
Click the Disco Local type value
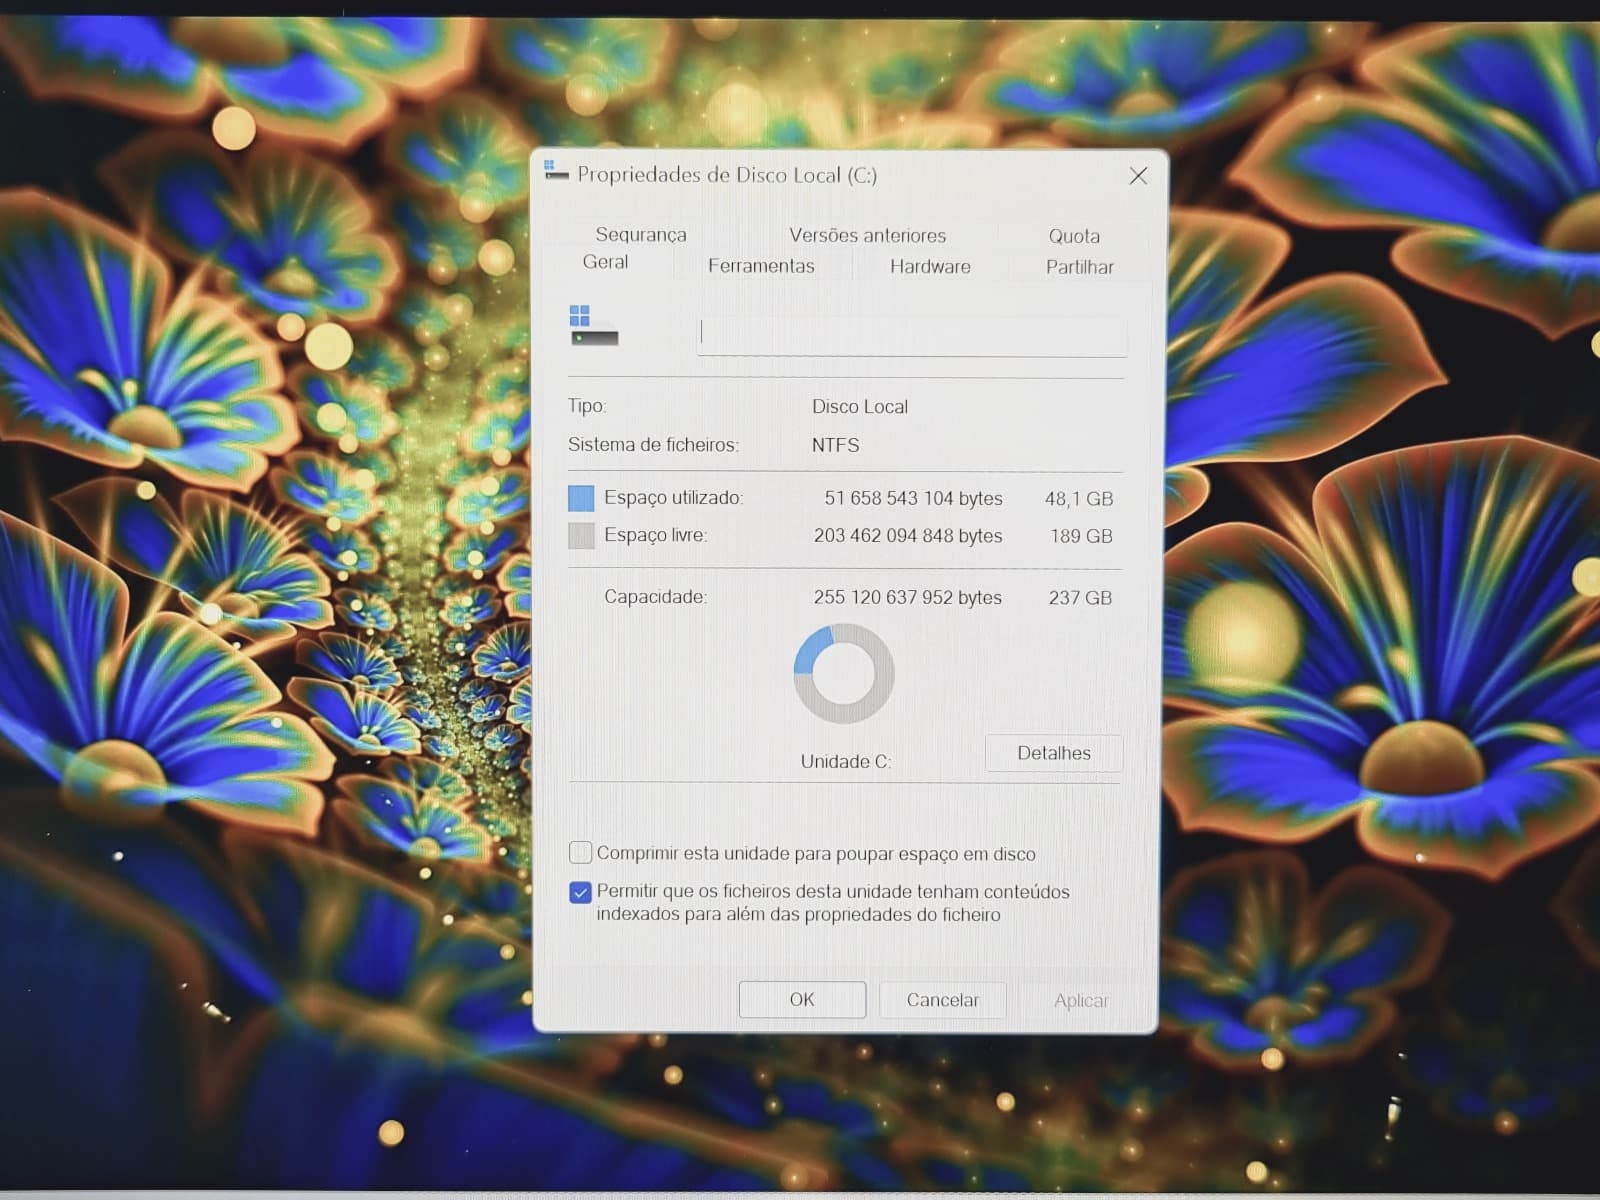click(859, 407)
